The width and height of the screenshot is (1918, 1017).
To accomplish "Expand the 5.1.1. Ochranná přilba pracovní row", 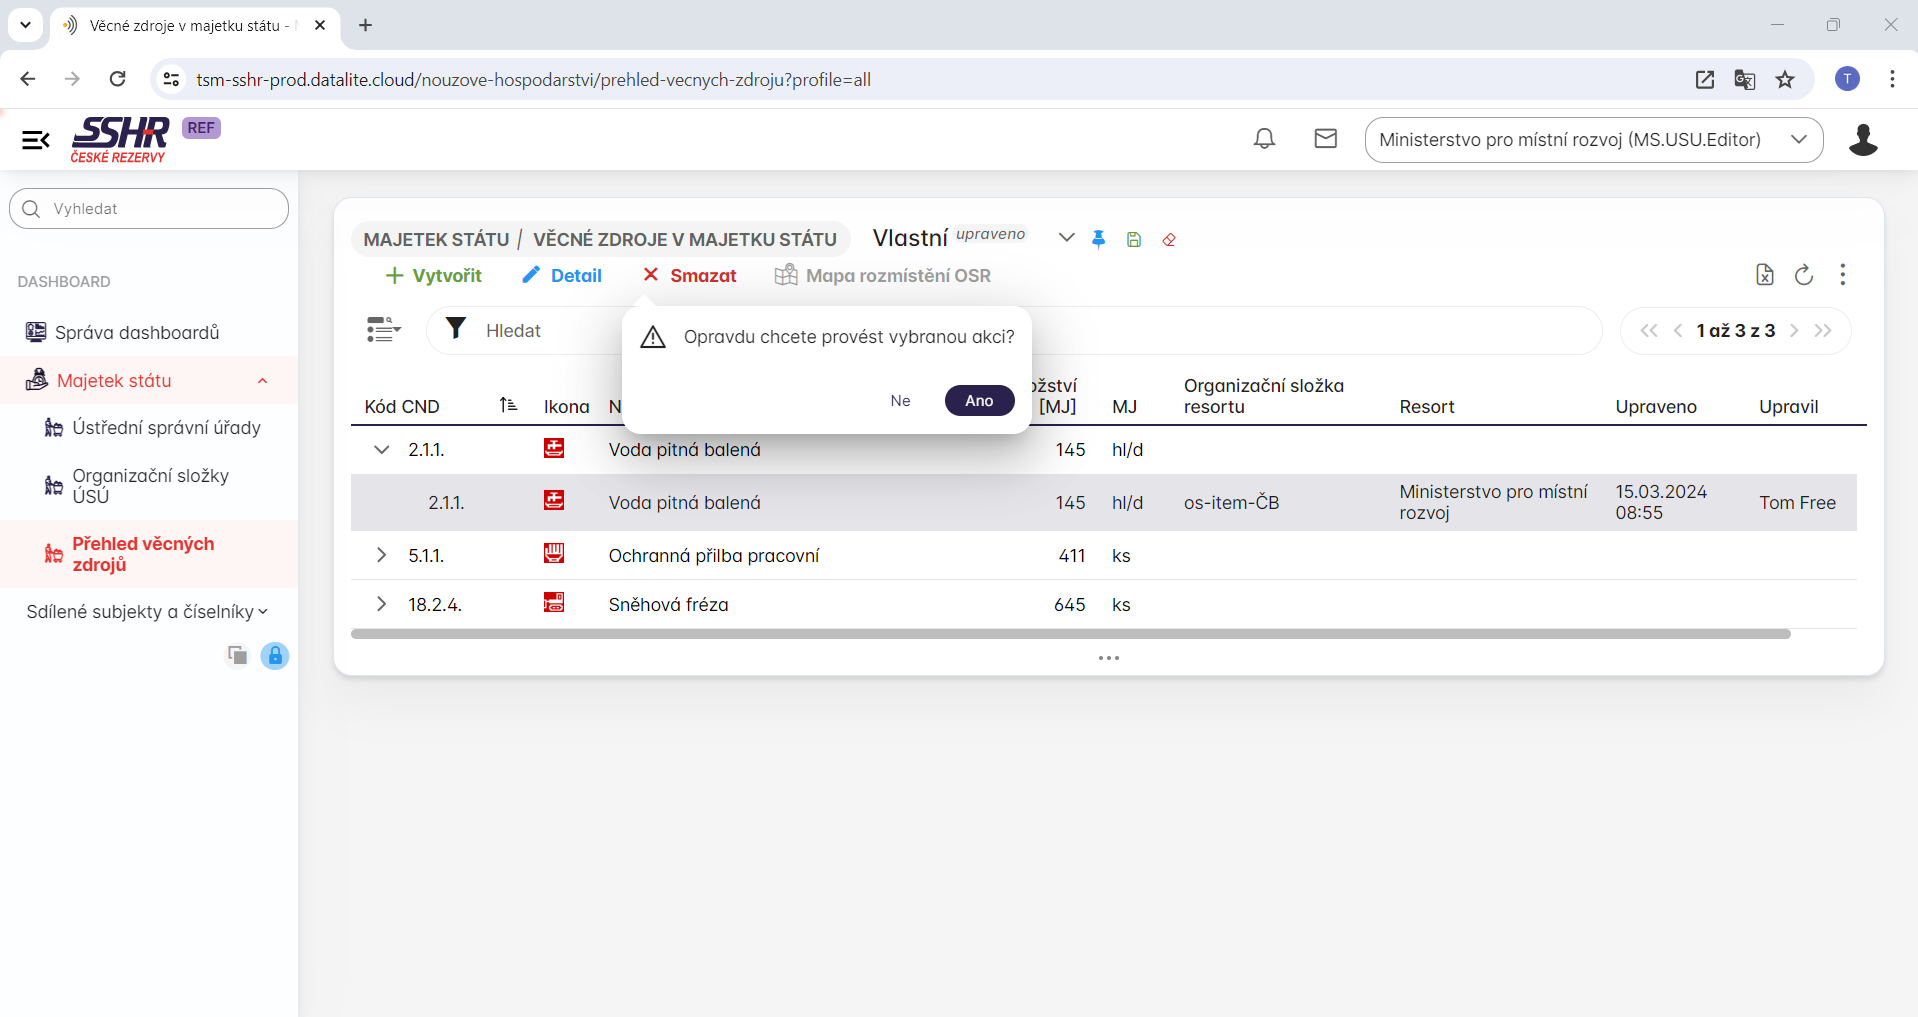I will click(x=381, y=555).
